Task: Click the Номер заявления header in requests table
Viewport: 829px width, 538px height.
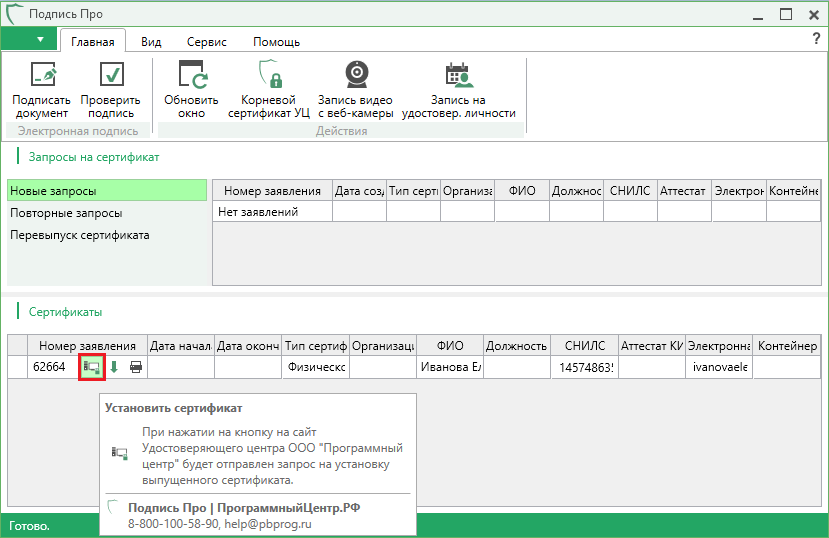Action: [272, 190]
